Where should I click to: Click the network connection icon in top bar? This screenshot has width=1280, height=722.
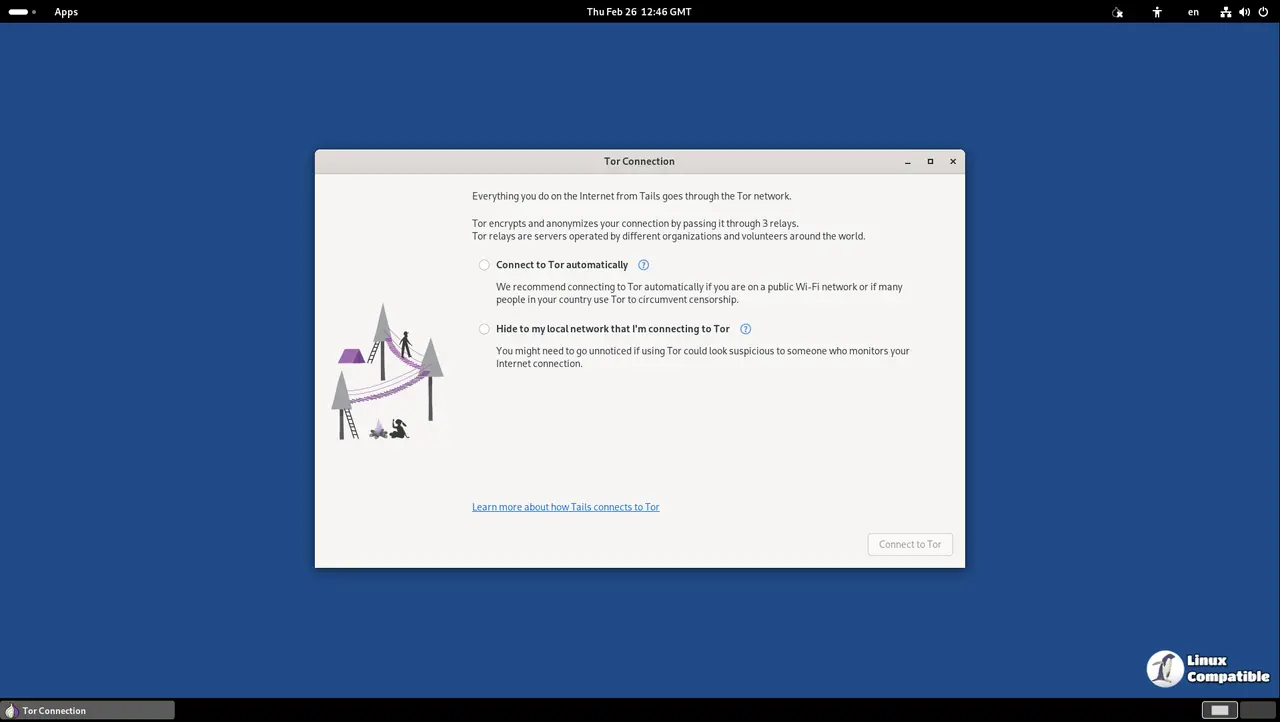click(1225, 12)
